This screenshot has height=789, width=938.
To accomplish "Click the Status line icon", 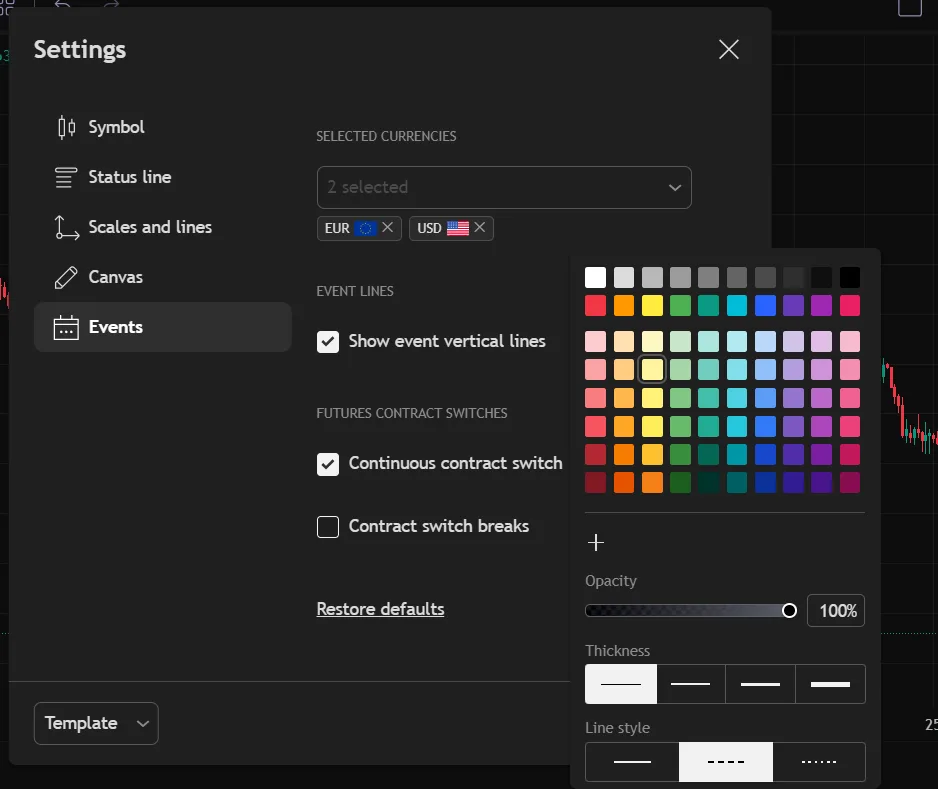I will 66,177.
